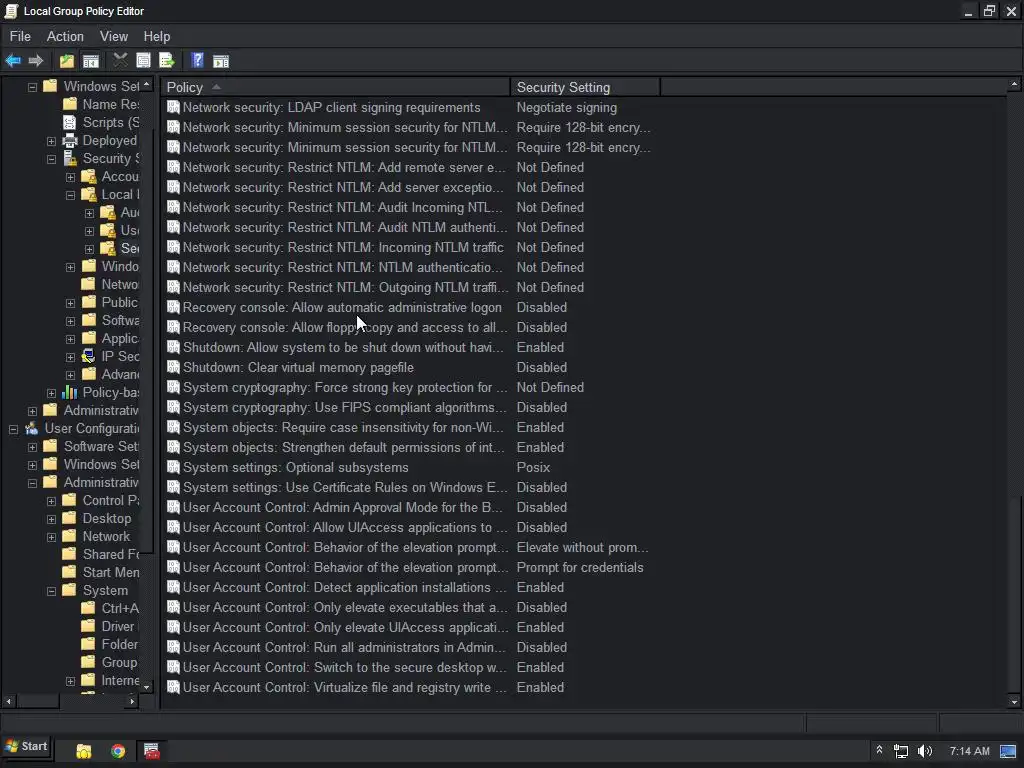Select System cryptography: Use FIPS compliant algorithms policy

(x=344, y=408)
